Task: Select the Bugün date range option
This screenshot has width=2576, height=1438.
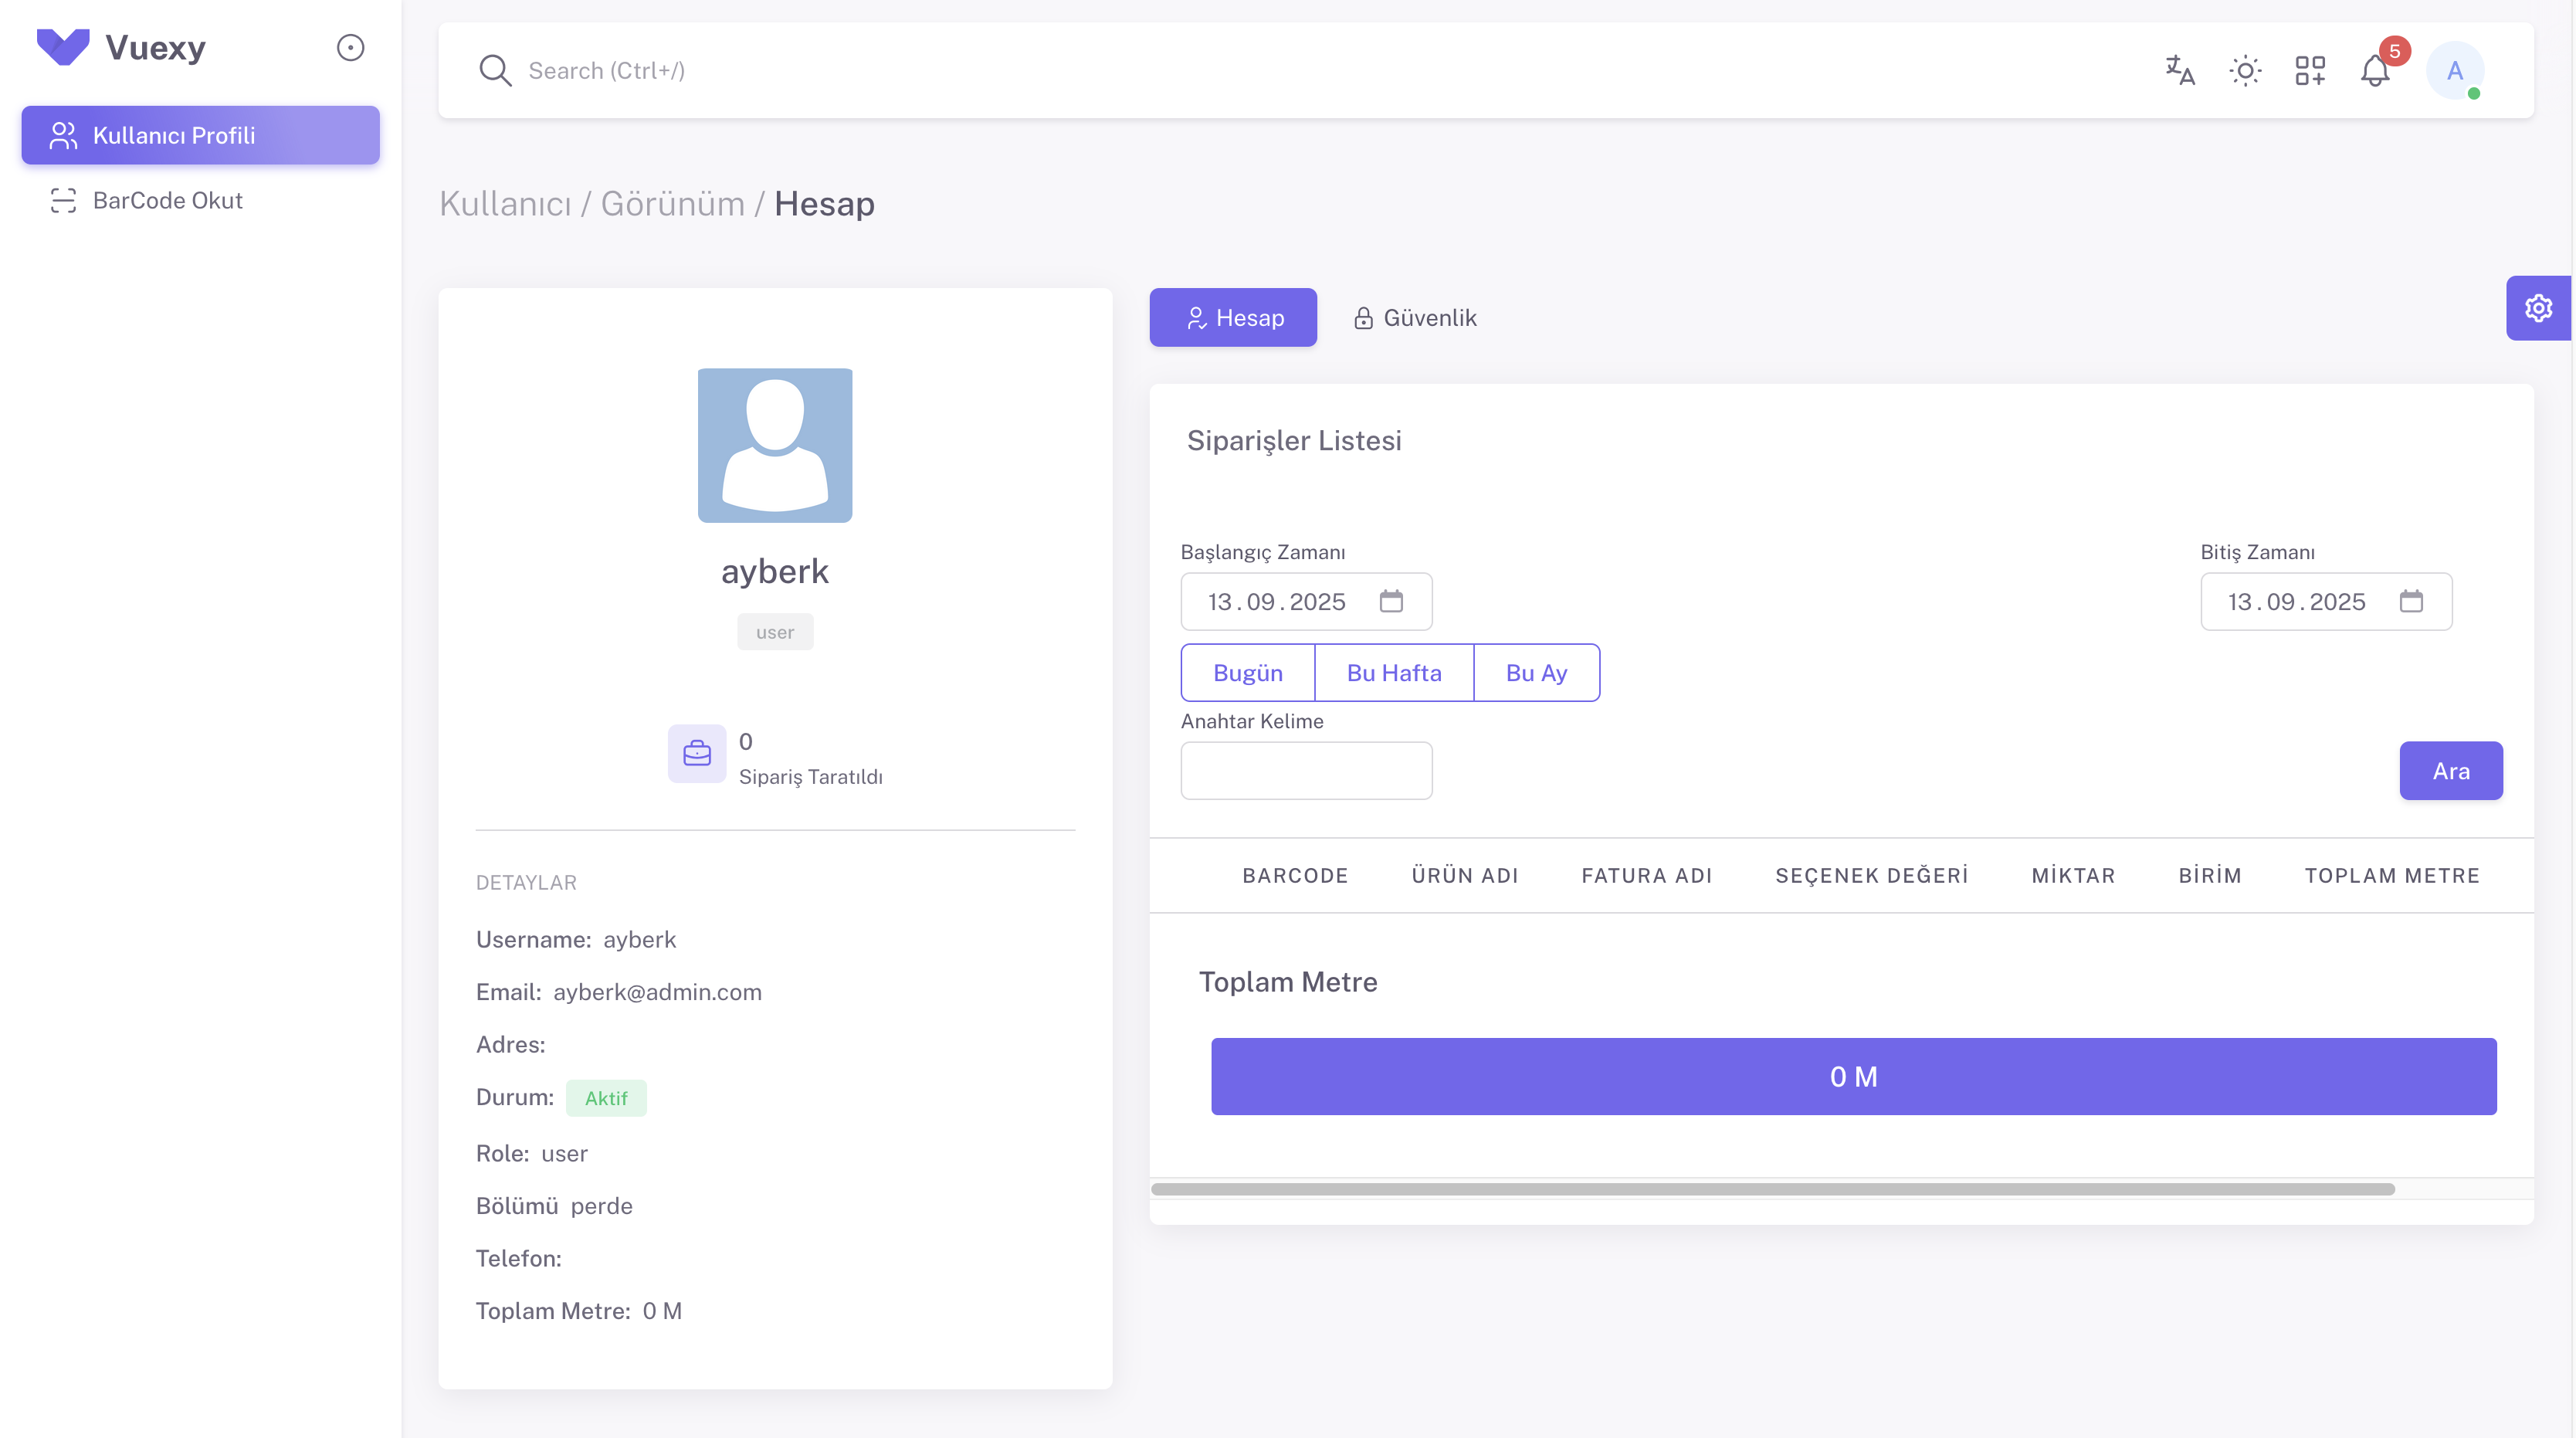Action: [x=1247, y=672]
